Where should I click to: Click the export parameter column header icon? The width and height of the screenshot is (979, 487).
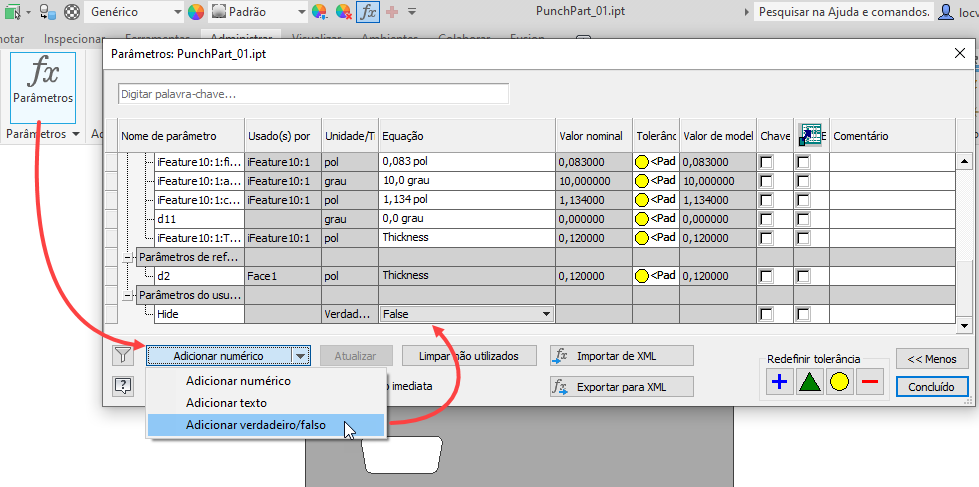(x=810, y=135)
